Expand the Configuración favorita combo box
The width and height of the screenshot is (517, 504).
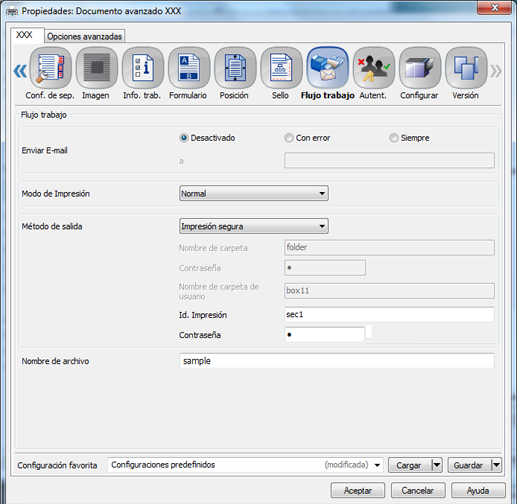click(245, 465)
